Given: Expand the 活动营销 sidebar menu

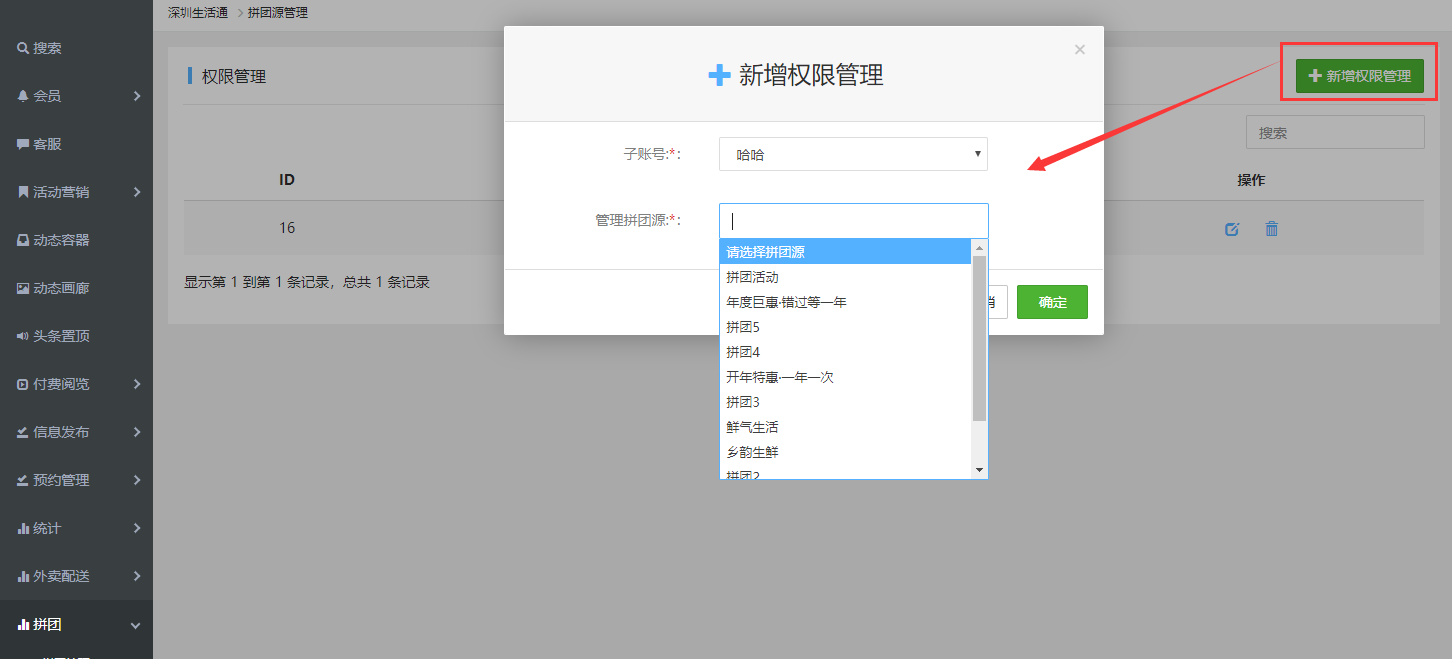Looking at the screenshot, I should point(76,192).
